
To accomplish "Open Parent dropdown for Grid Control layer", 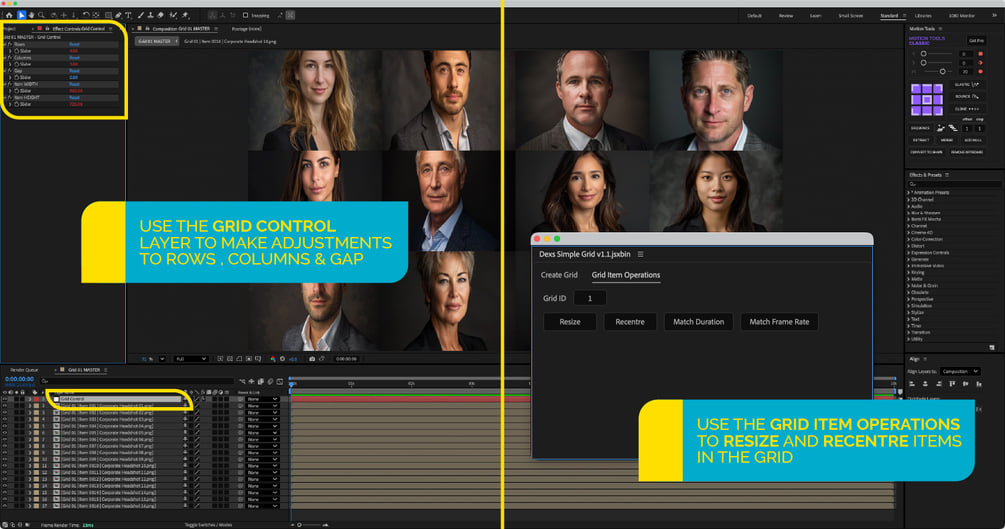I will pos(262,399).
